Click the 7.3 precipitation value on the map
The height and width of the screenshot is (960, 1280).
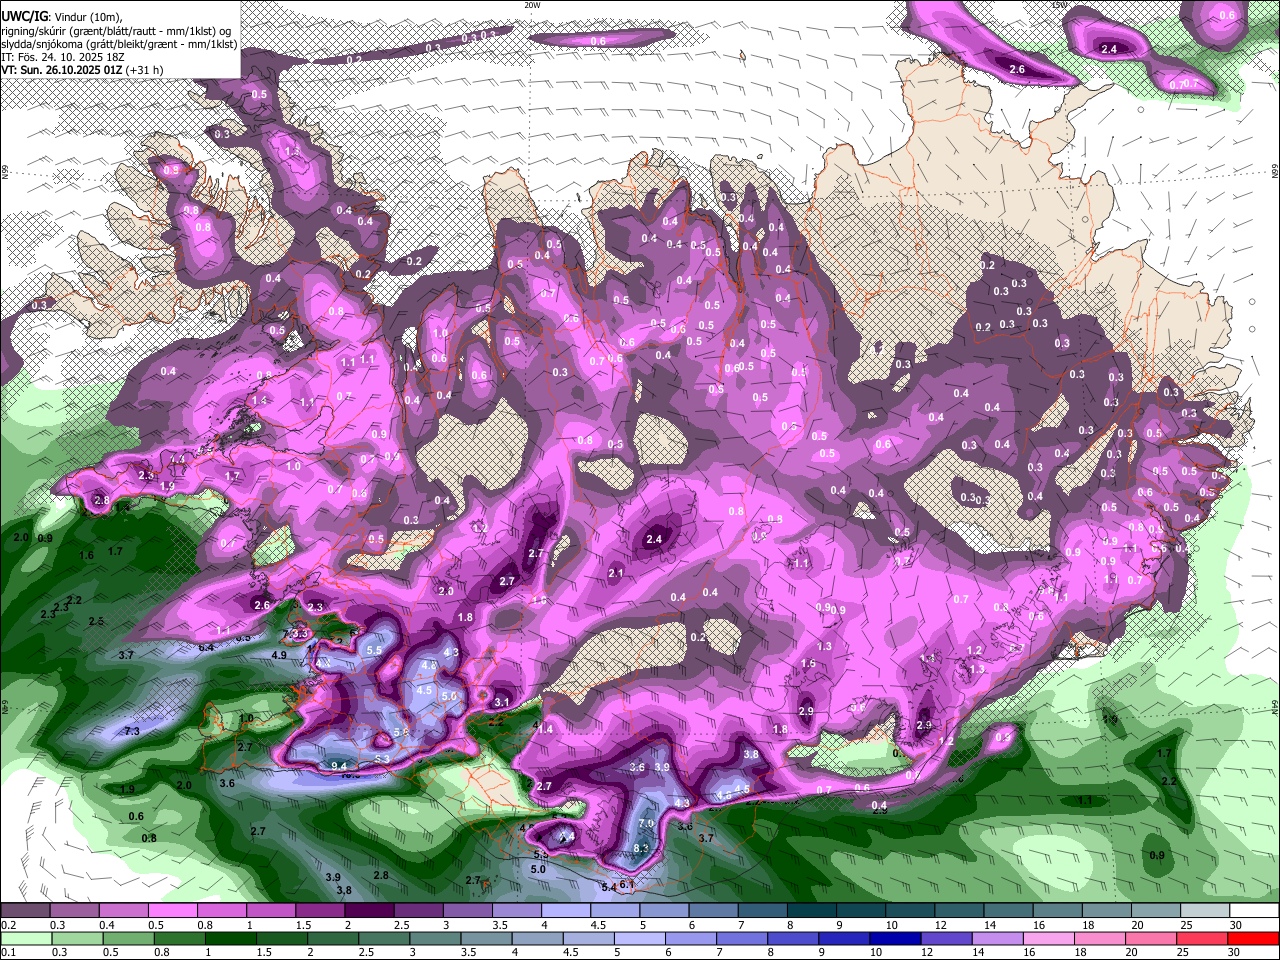click(132, 732)
